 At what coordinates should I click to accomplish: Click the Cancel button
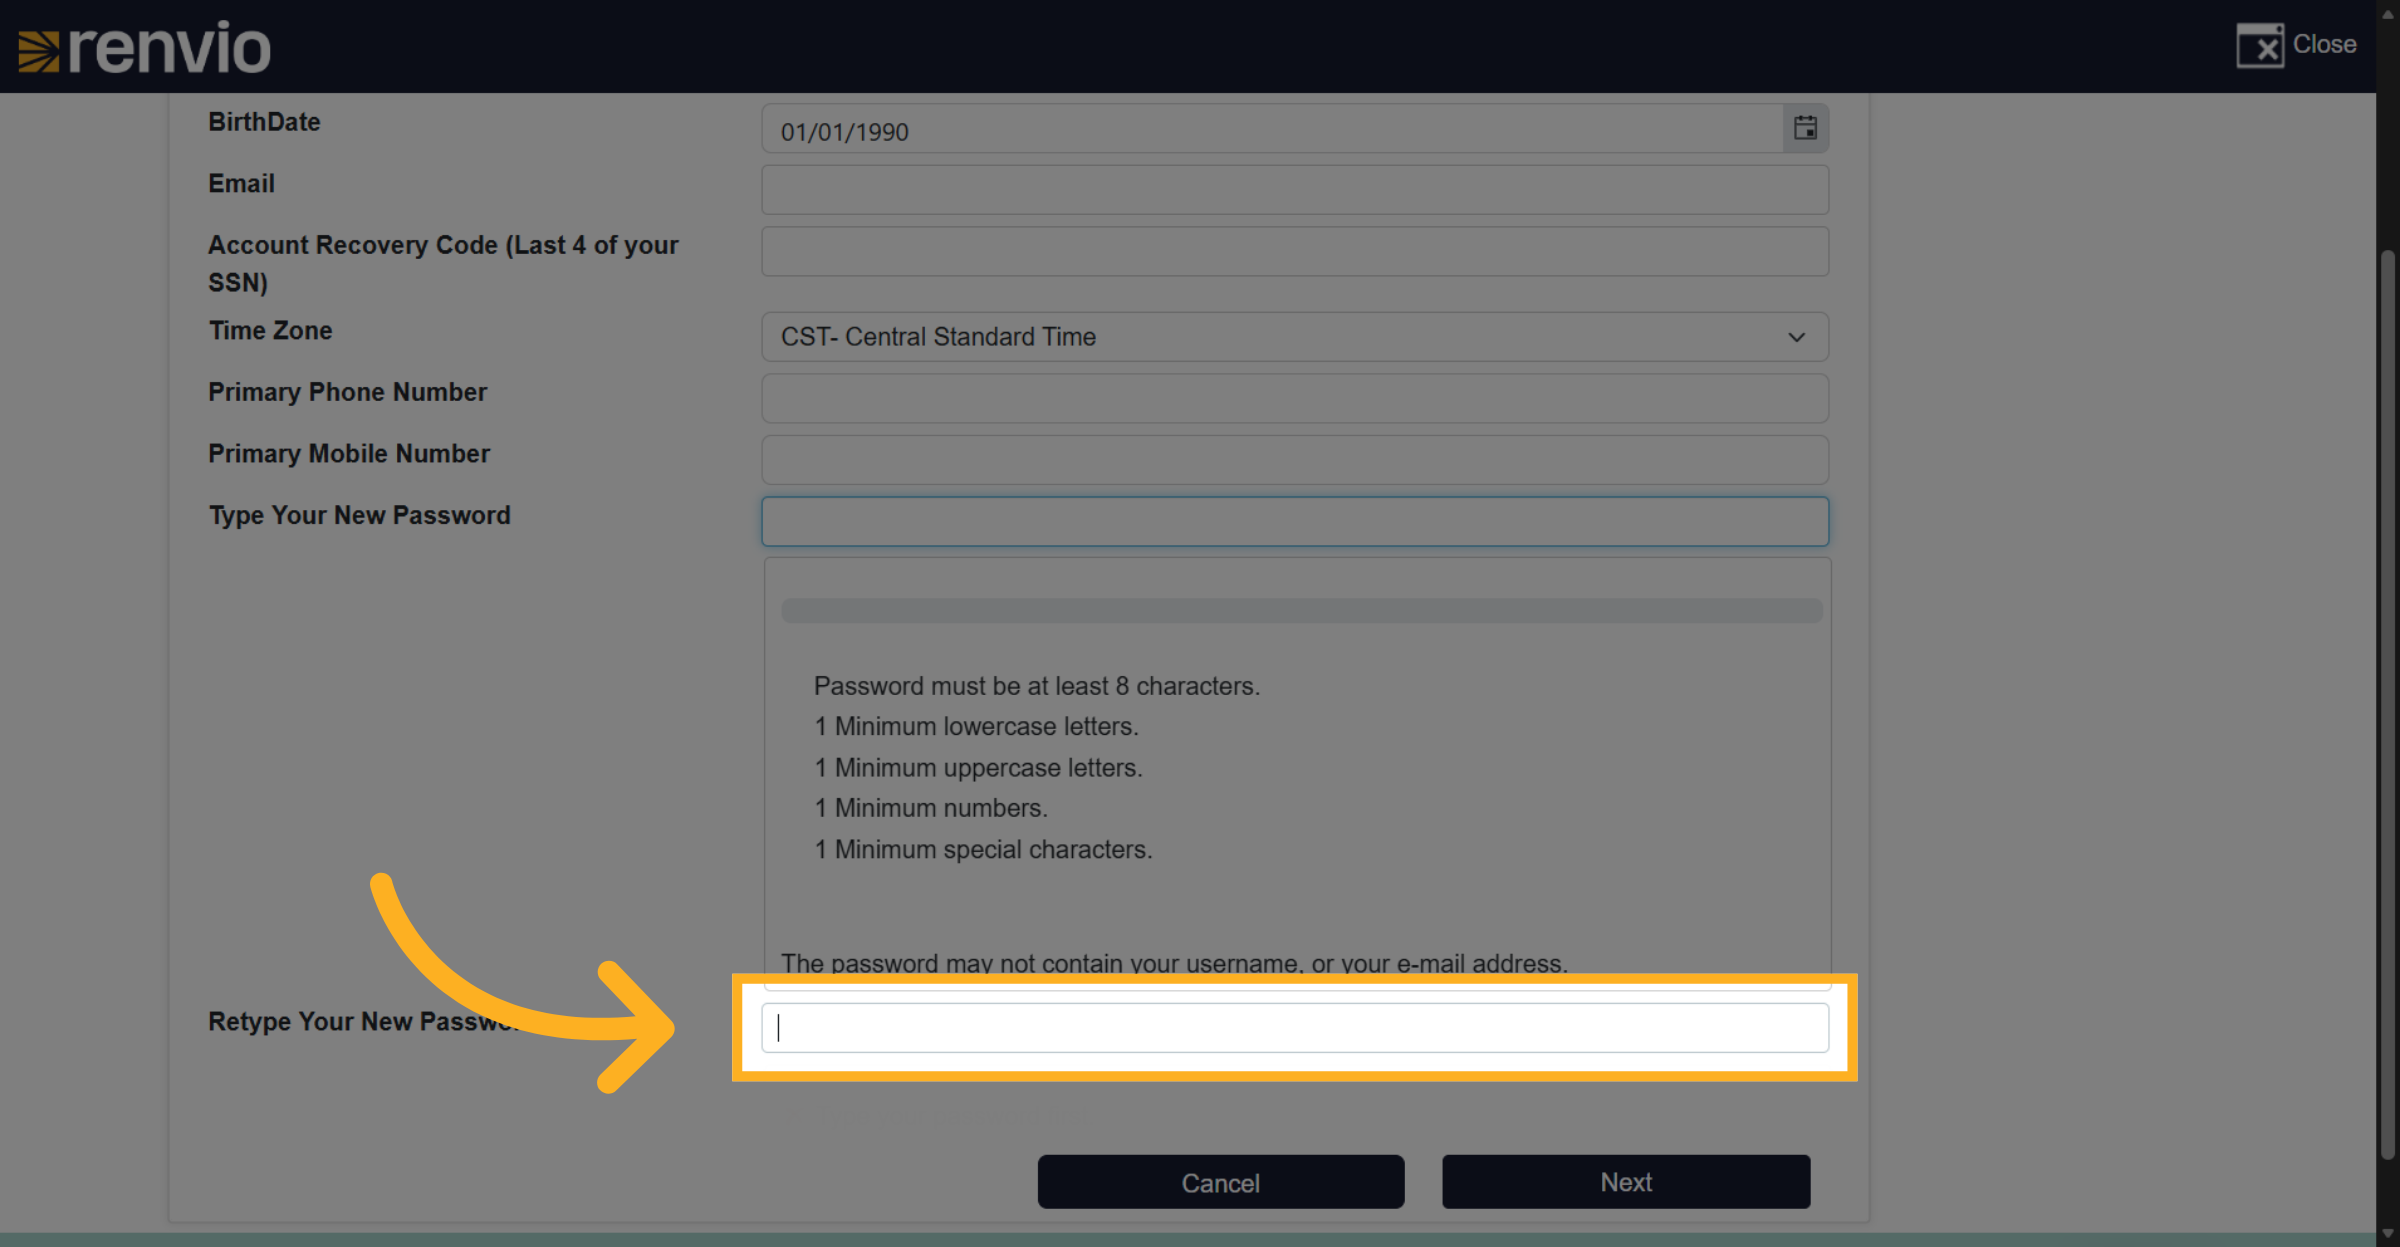click(x=1221, y=1182)
